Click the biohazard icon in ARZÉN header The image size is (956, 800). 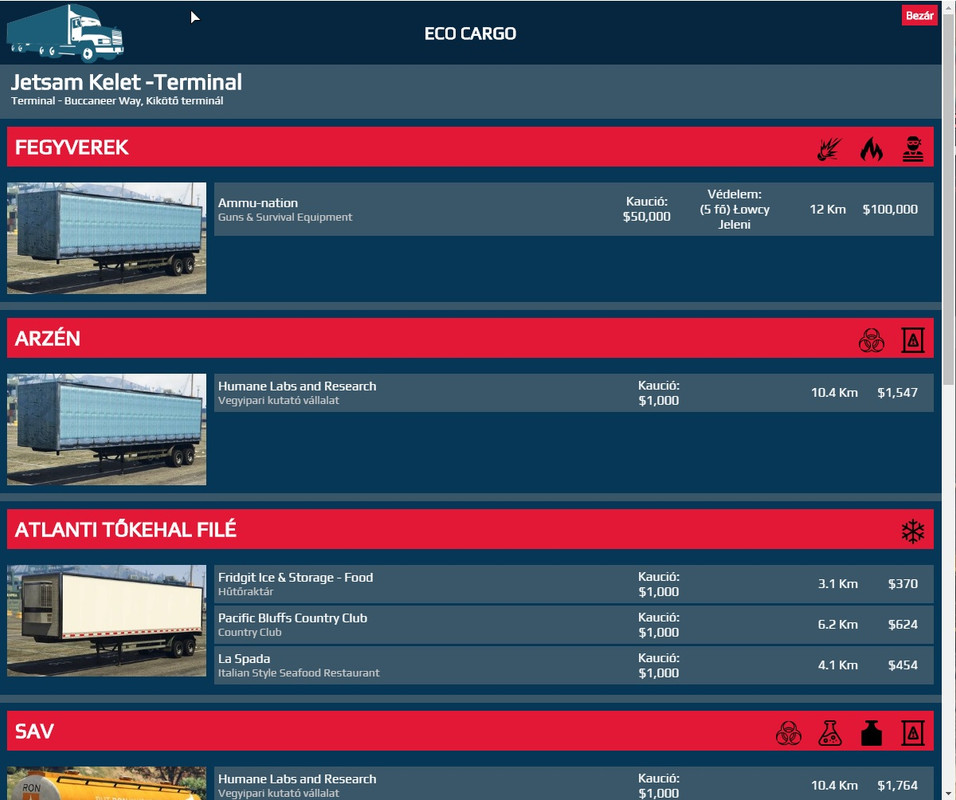(x=871, y=340)
